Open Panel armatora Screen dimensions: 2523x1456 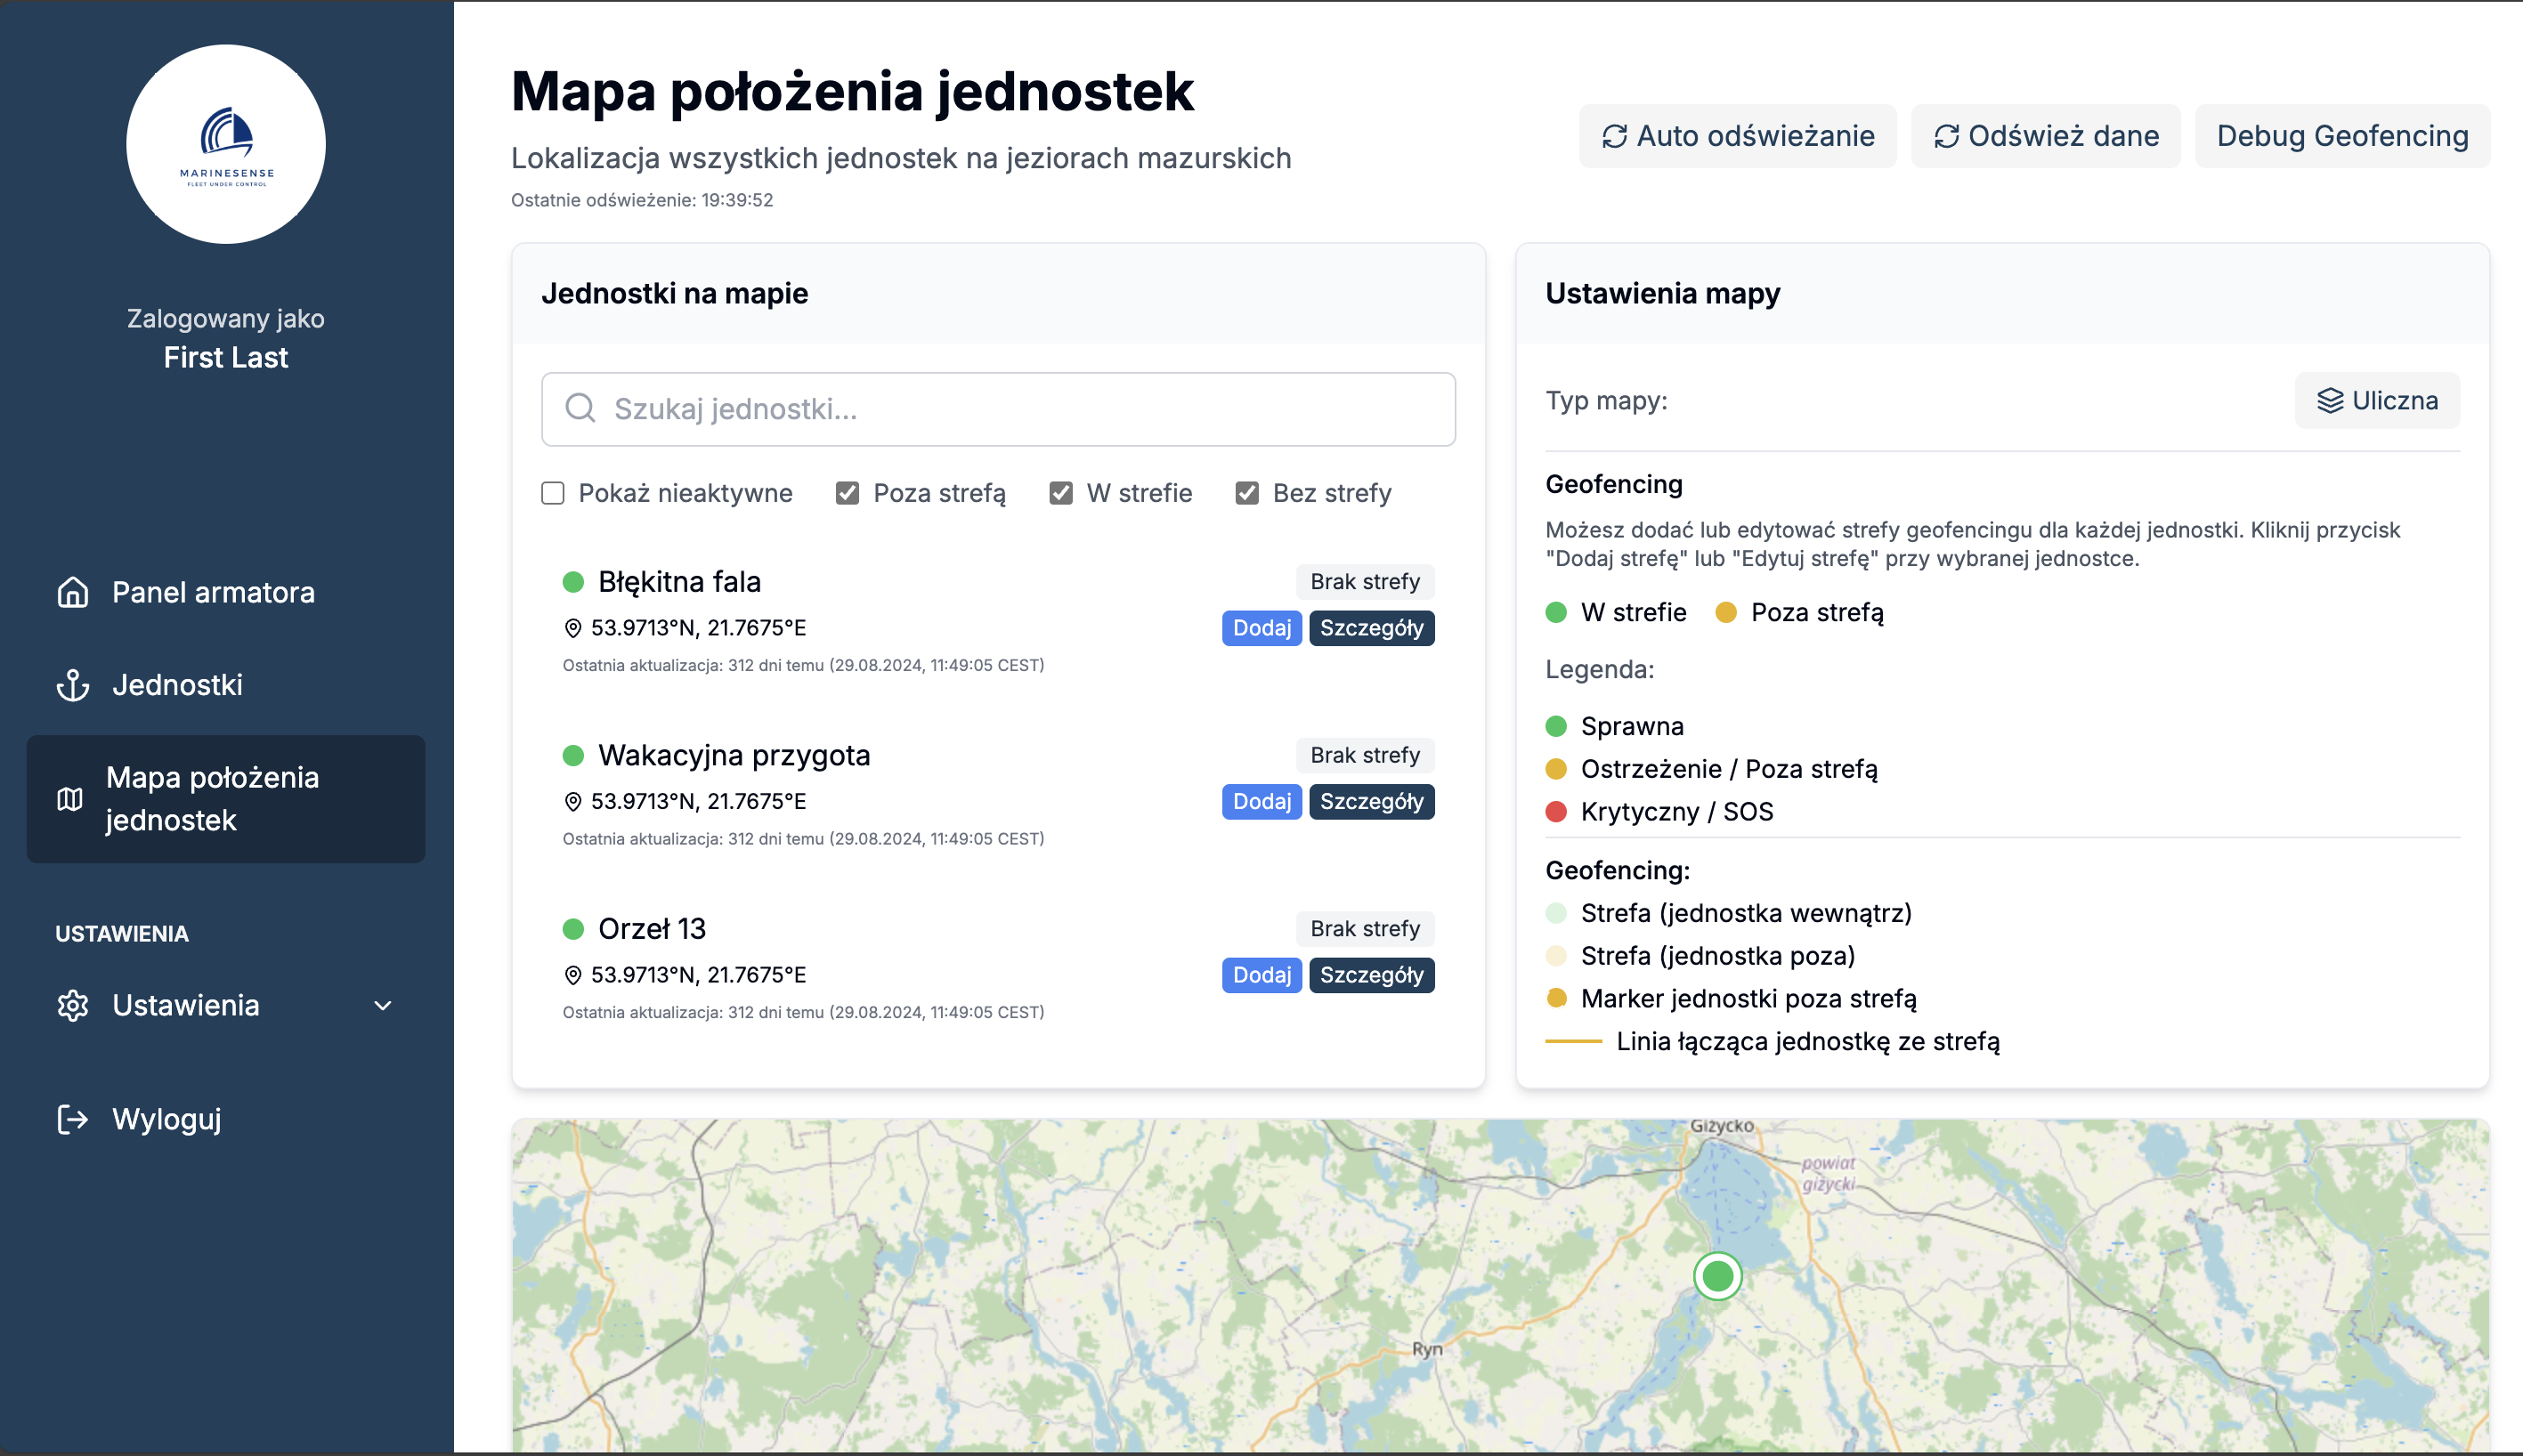[226, 592]
